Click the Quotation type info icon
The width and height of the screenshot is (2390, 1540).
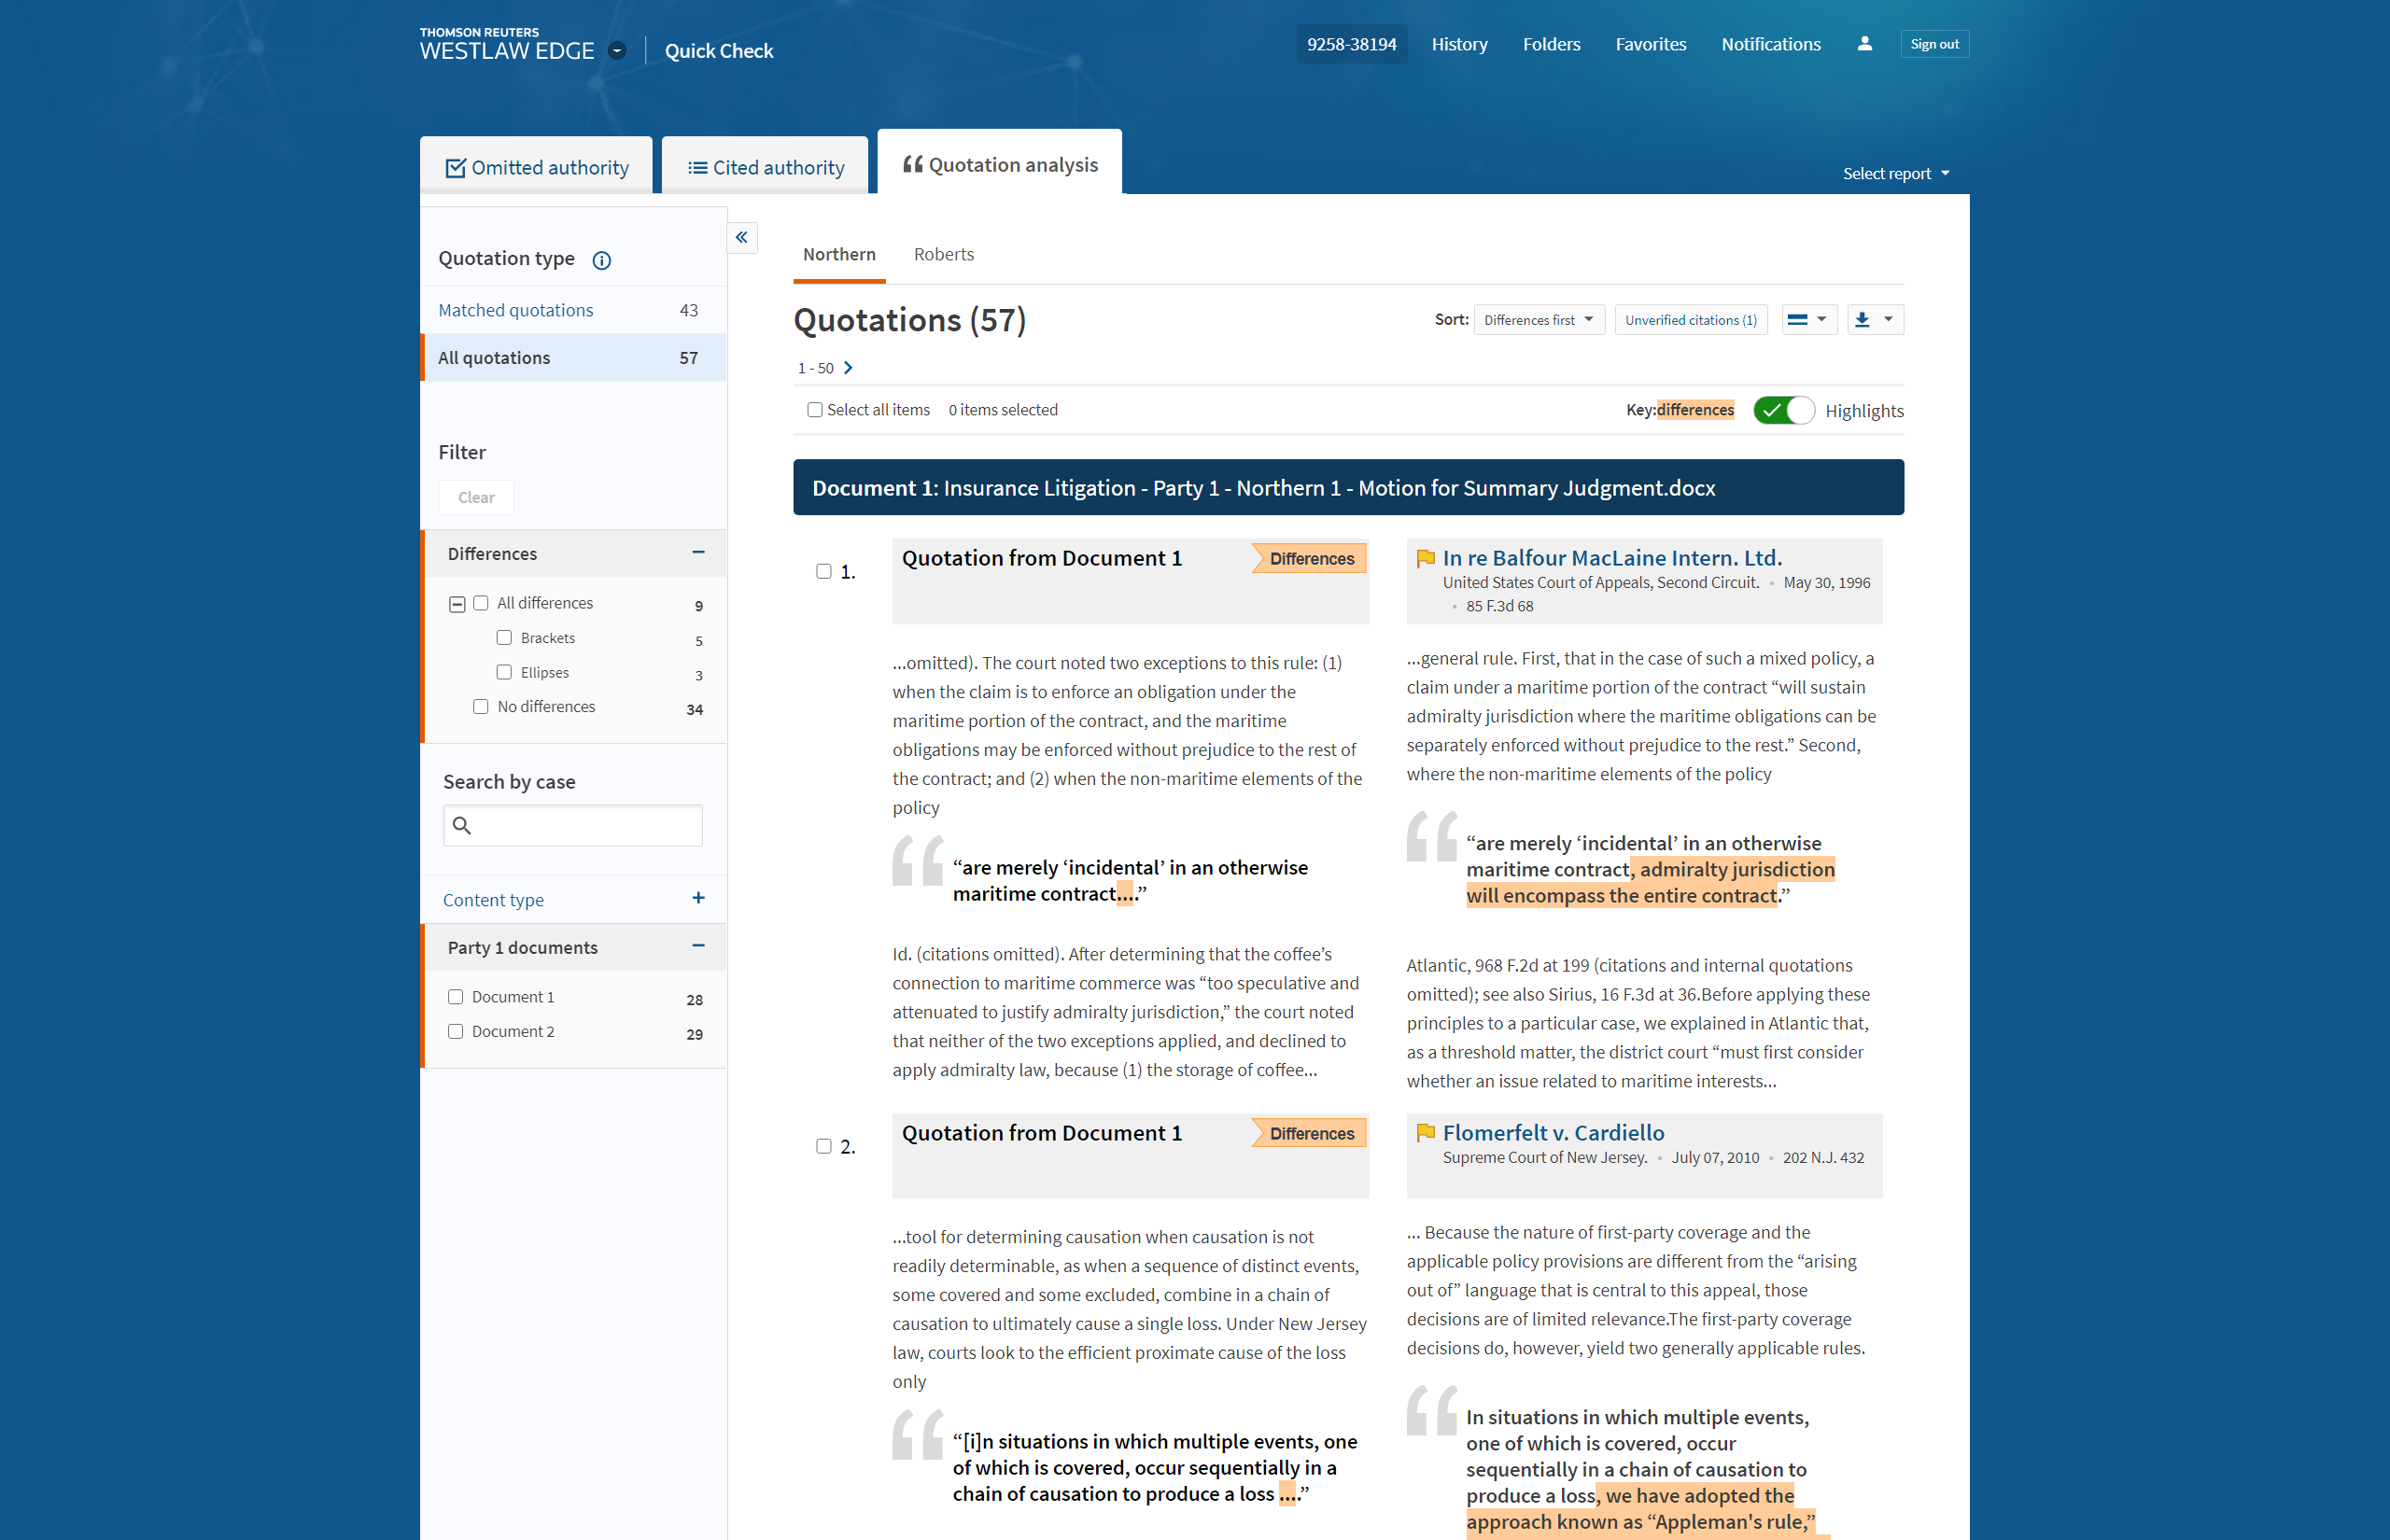click(601, 261)
